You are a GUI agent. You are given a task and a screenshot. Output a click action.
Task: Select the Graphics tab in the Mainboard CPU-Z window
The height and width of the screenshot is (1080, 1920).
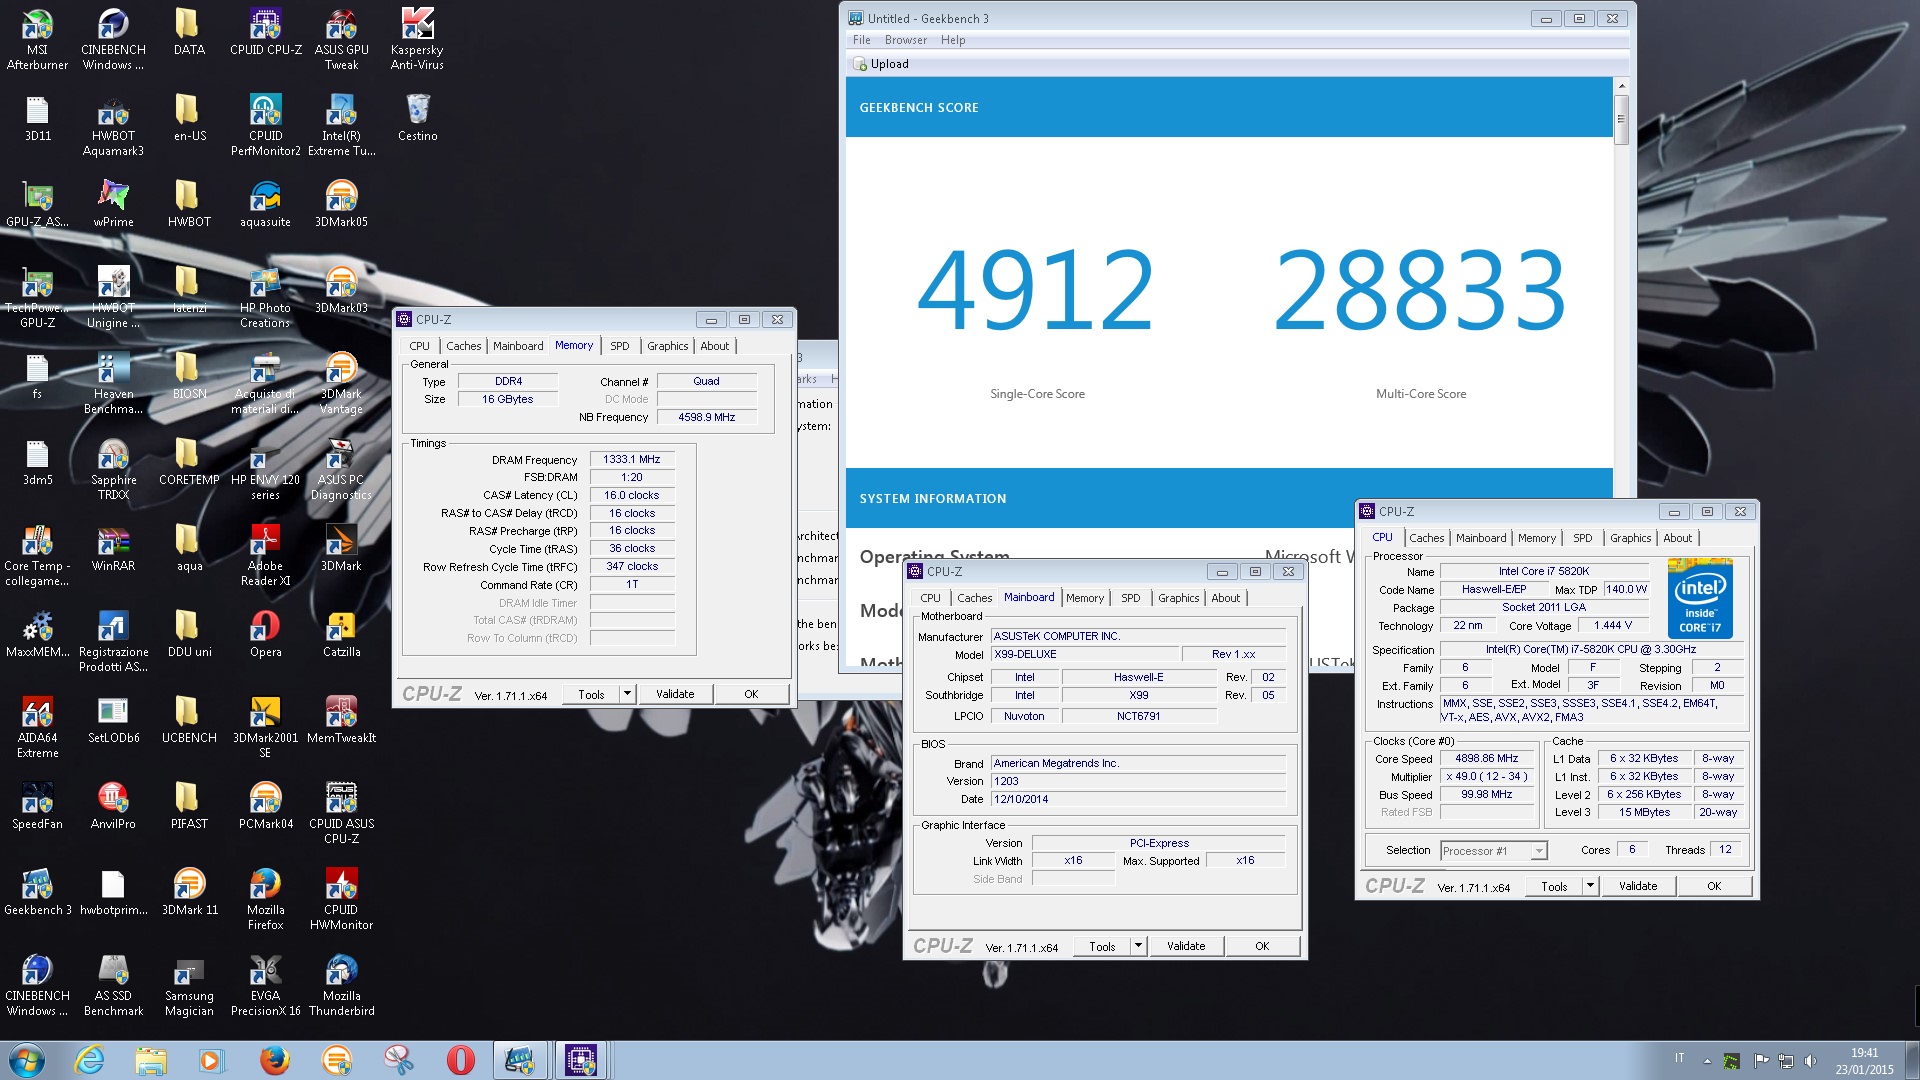click(1178, 598)
